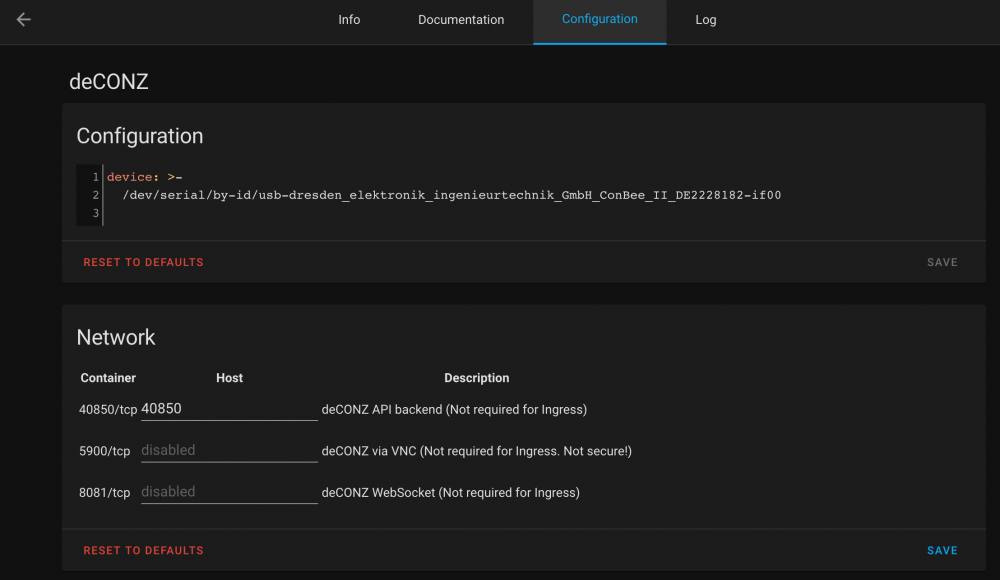Open the Log tab

[706, 20]
